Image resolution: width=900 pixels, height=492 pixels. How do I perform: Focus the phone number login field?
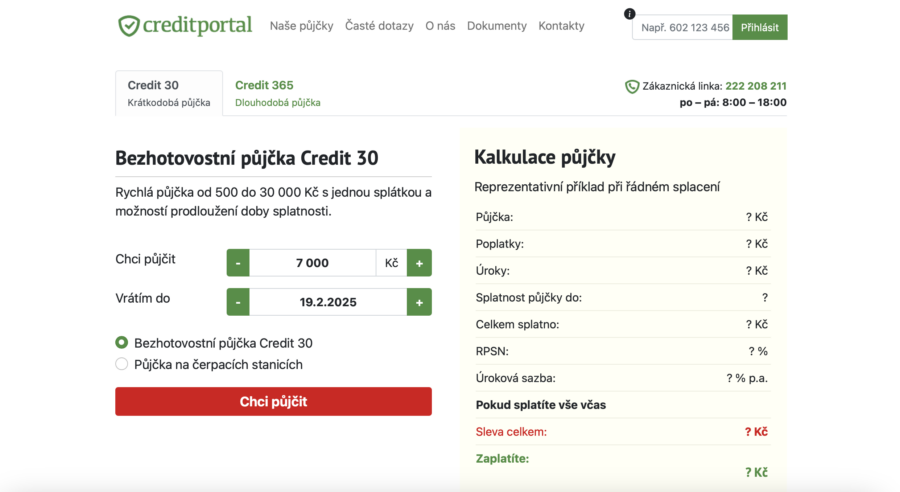[x=682, y=28]
